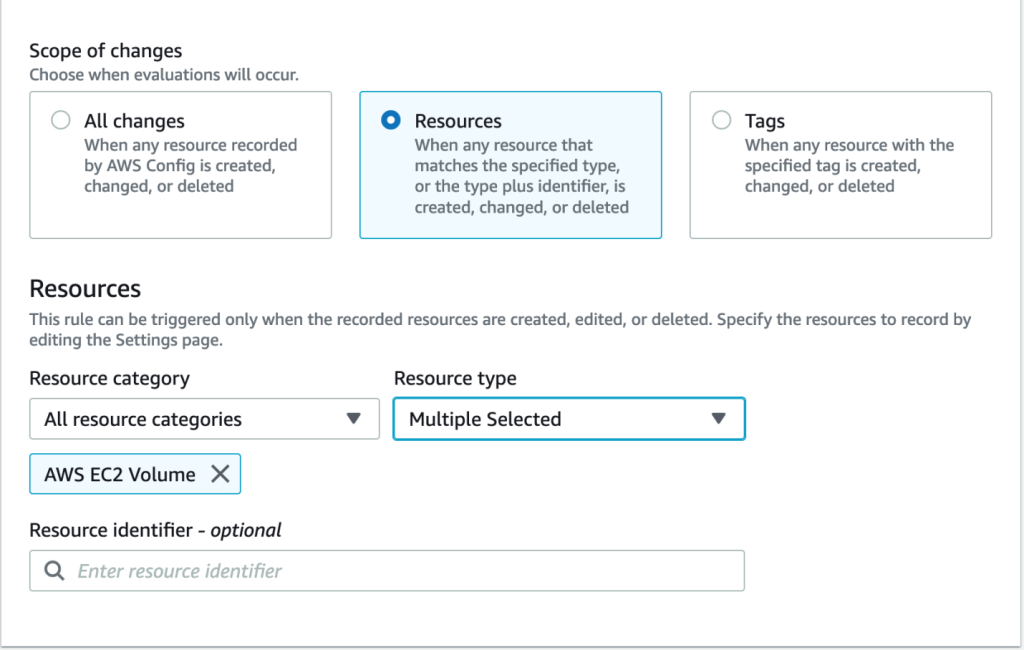The width and height of the screenshot is (1024, 650).
Task: Keep Resources selected by clicking its radio
Action: (x=390, y=119)
